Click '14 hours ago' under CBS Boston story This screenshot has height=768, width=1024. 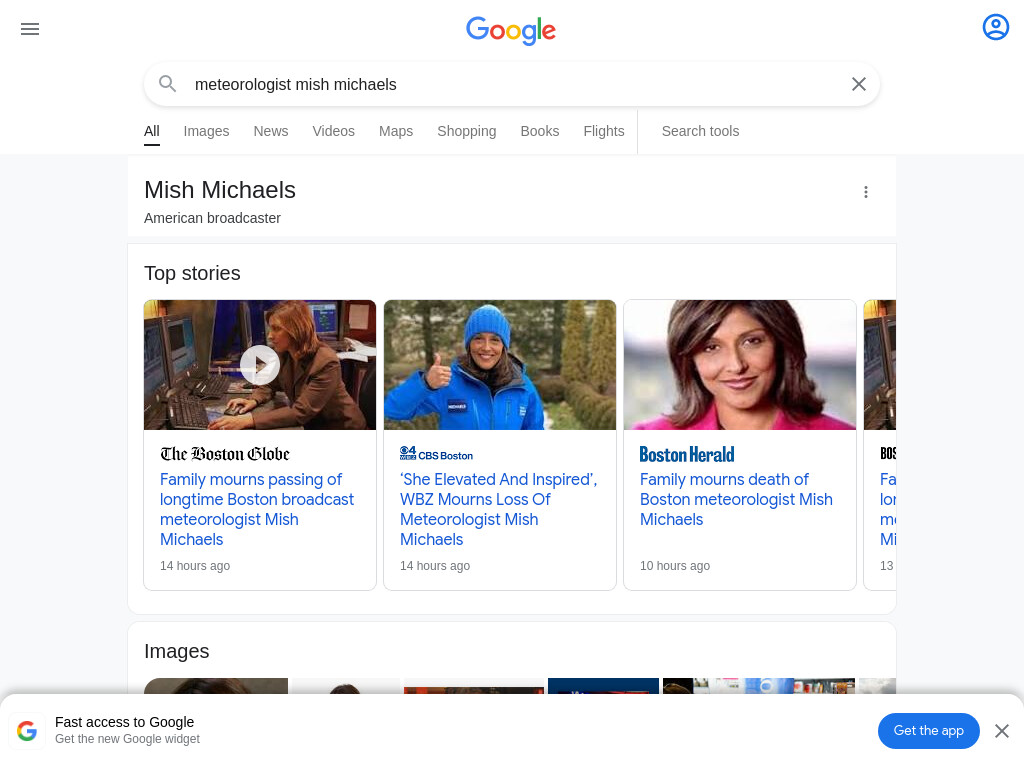click(435, 566)
